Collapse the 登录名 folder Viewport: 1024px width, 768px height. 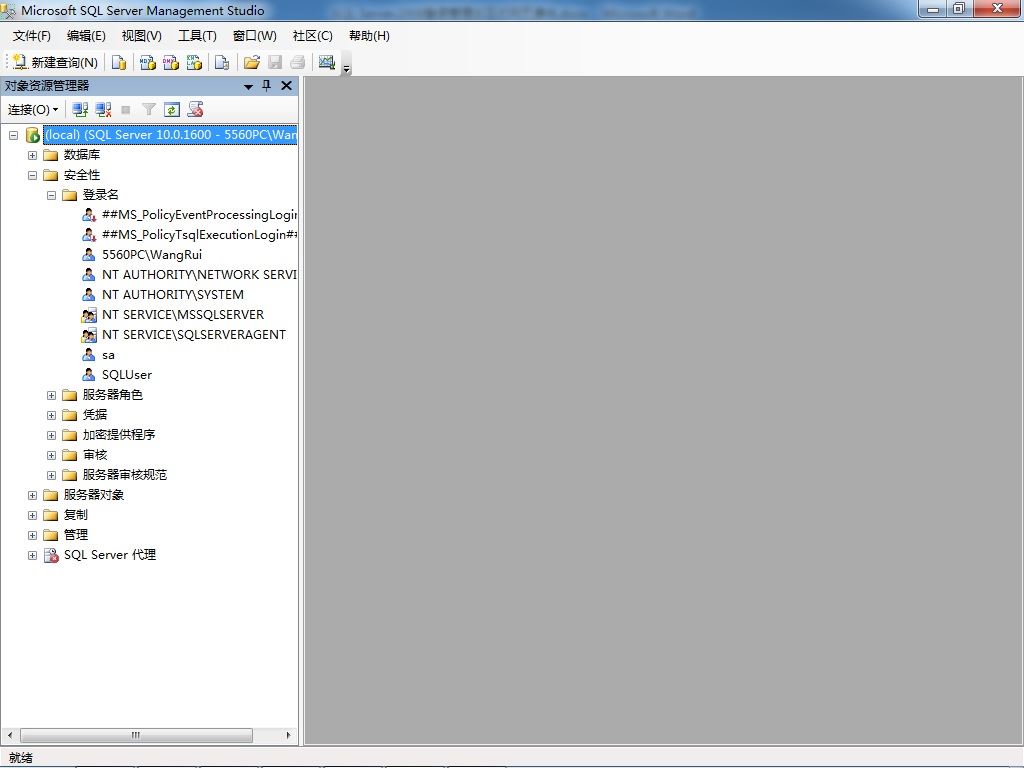click(51, 195)
